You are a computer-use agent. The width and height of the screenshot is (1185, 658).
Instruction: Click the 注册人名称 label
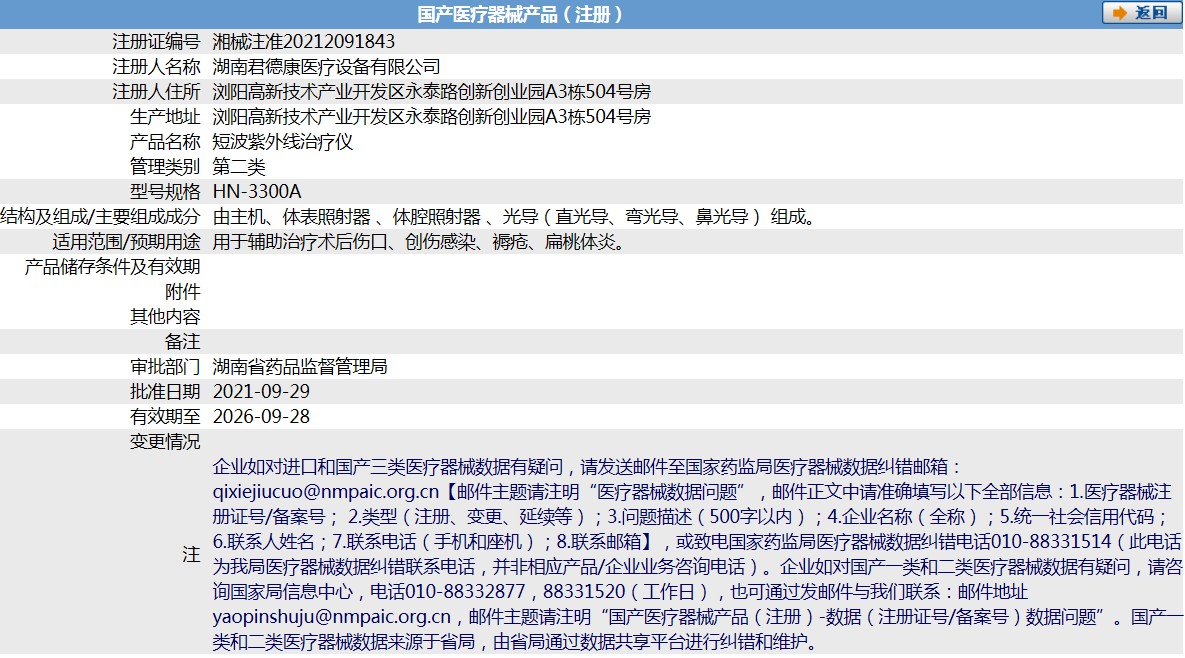tap(156, 66)
